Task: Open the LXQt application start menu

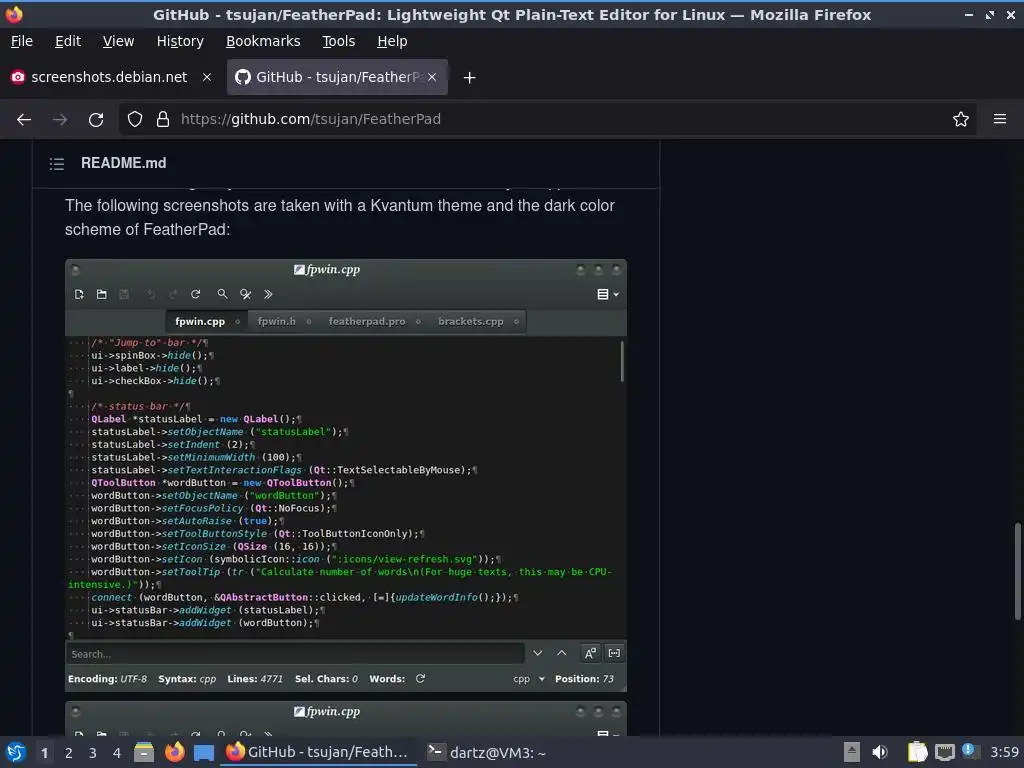Action: click(x=15, y=752)
